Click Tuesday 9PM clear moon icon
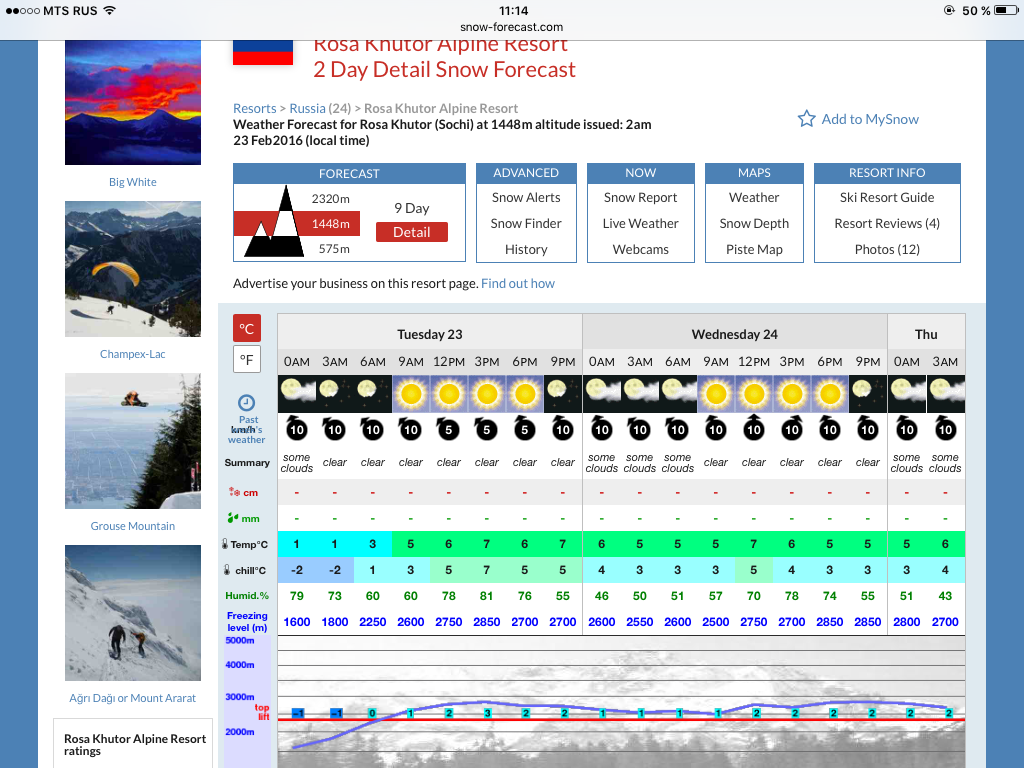This screenshot has height=768, width=1024. (x=563, y=394)
